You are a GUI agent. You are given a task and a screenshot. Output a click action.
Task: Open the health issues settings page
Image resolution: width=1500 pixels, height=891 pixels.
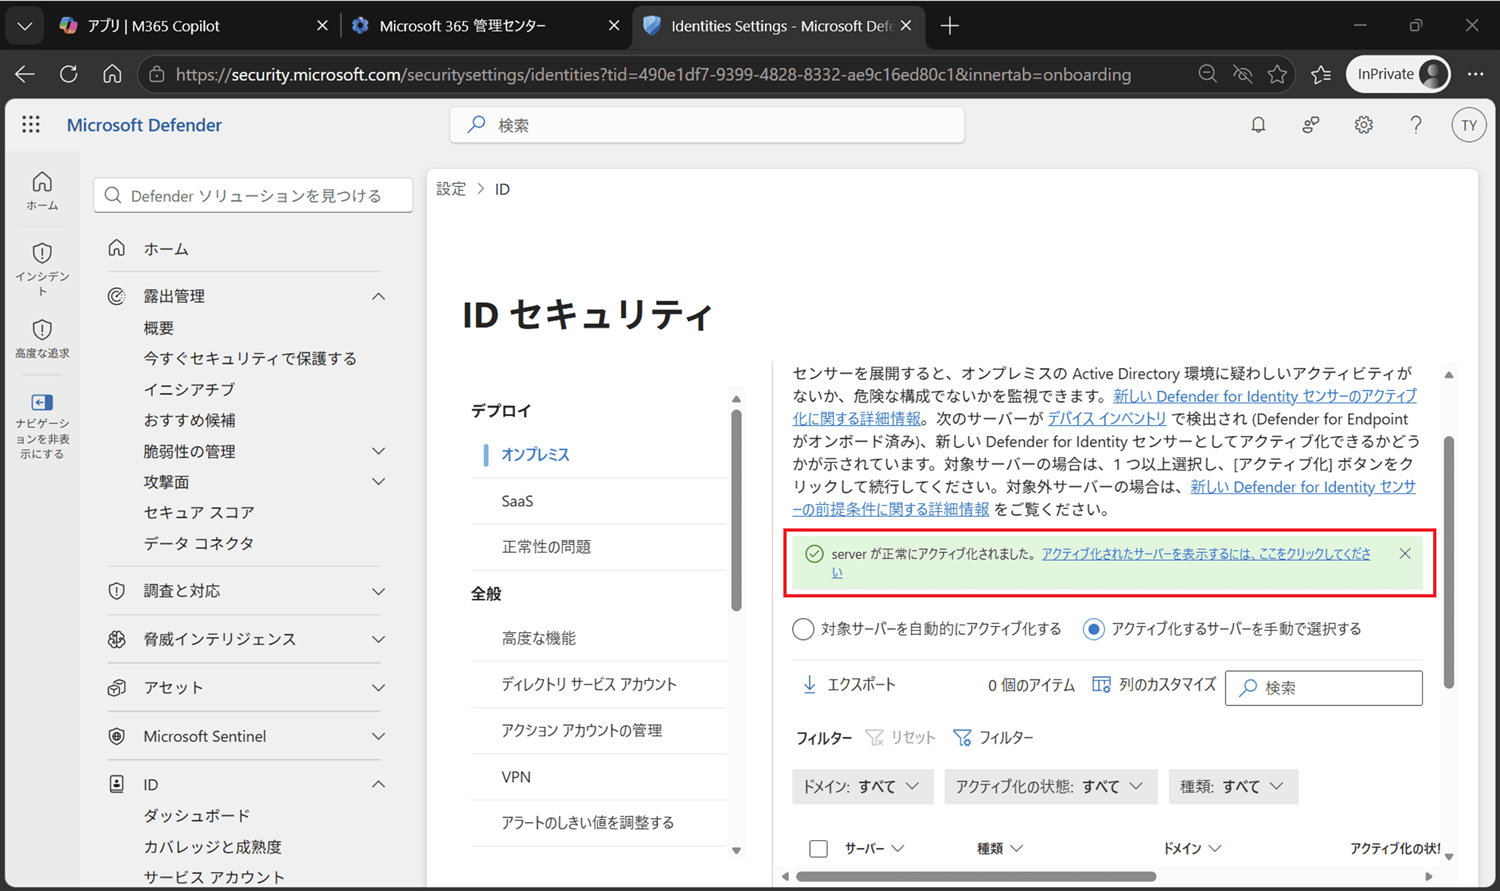tap(546, 547)
